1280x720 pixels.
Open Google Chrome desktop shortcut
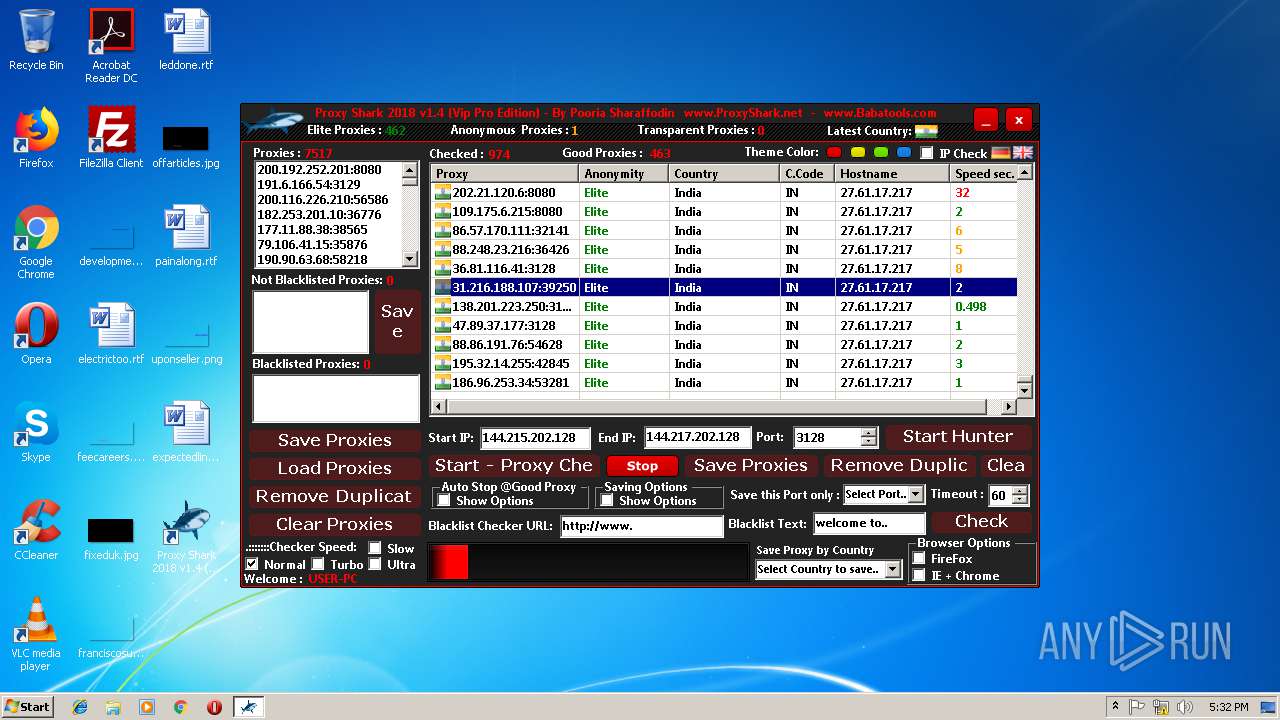(36, 242)
